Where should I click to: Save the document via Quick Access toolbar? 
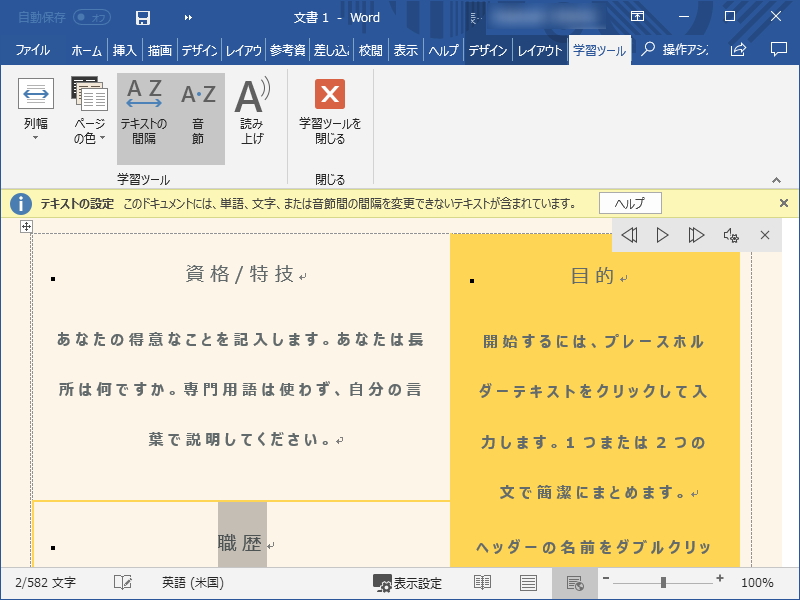tap(142, 17)
